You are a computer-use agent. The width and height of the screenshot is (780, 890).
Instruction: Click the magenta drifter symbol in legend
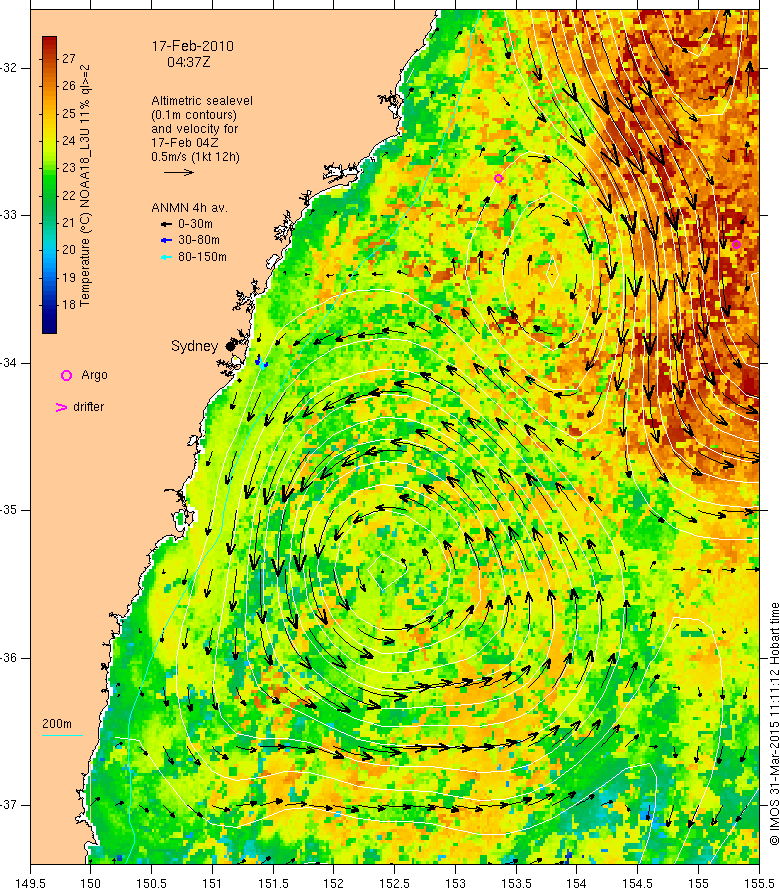(x=61, y=408)
